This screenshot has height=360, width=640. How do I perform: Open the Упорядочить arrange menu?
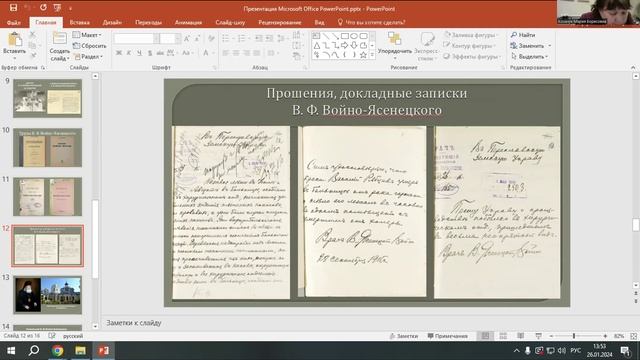pyautogui.click(x=395, y=46)
